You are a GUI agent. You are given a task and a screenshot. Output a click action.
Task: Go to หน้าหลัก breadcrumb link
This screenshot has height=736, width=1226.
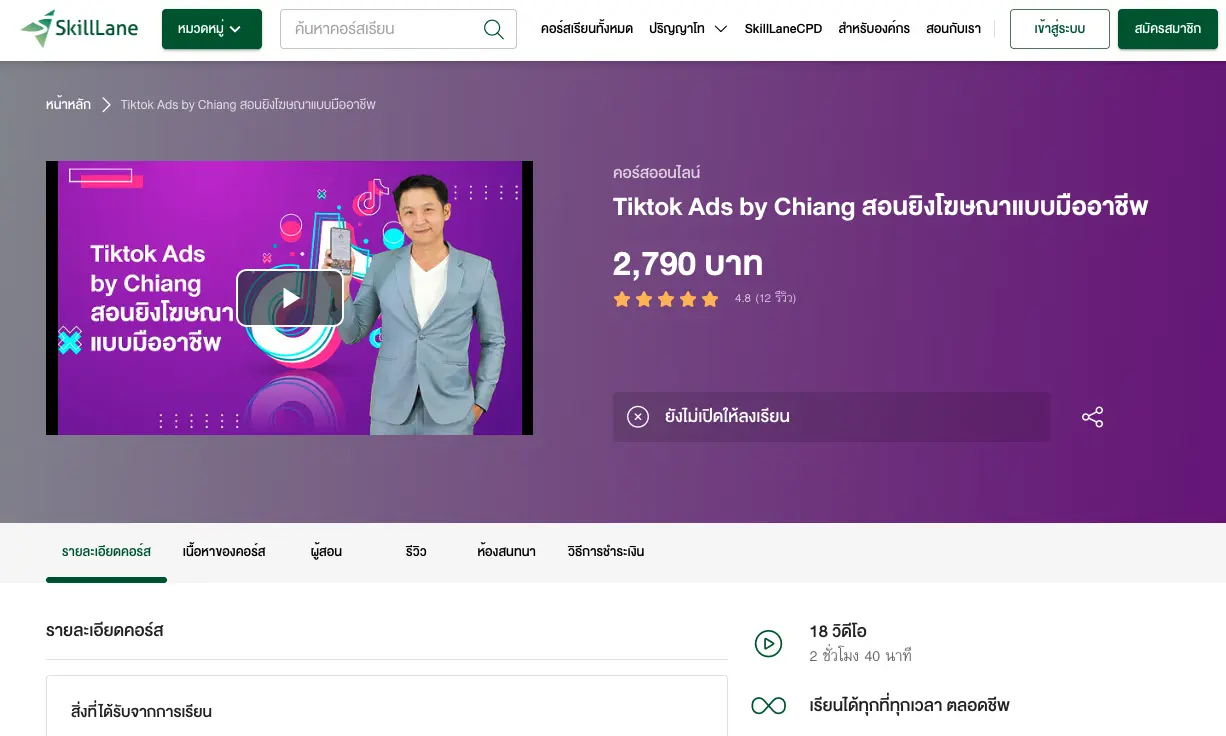point(68,104)
